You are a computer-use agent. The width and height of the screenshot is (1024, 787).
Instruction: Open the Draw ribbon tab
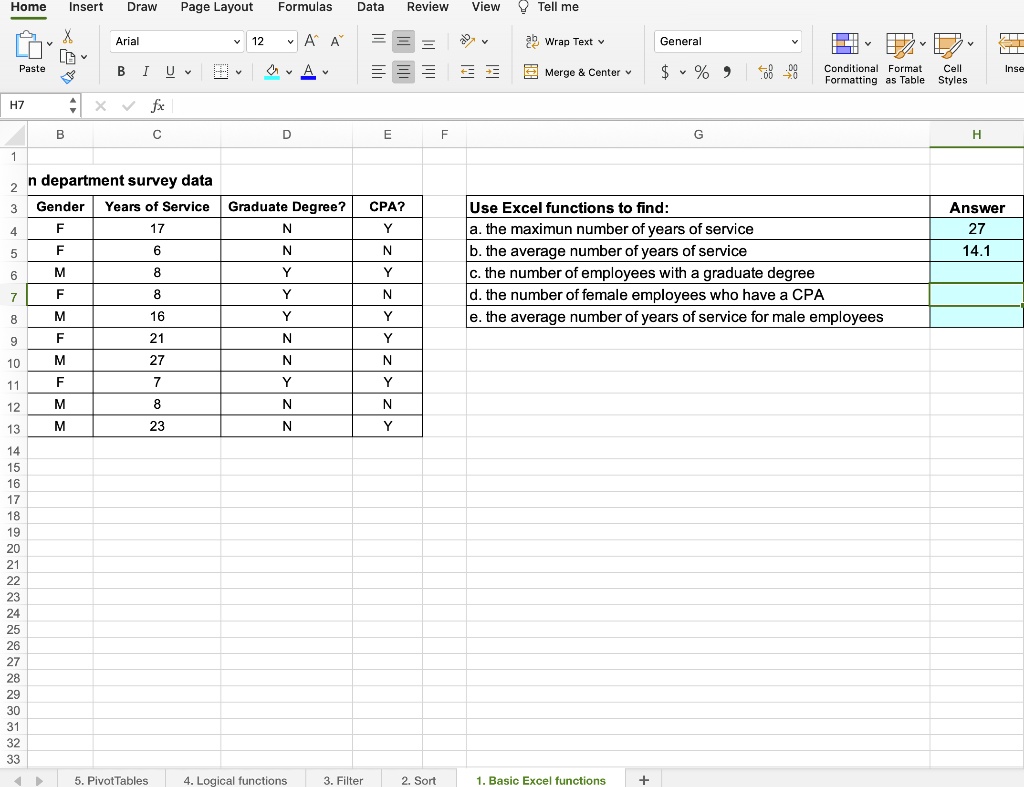(142, 7)
